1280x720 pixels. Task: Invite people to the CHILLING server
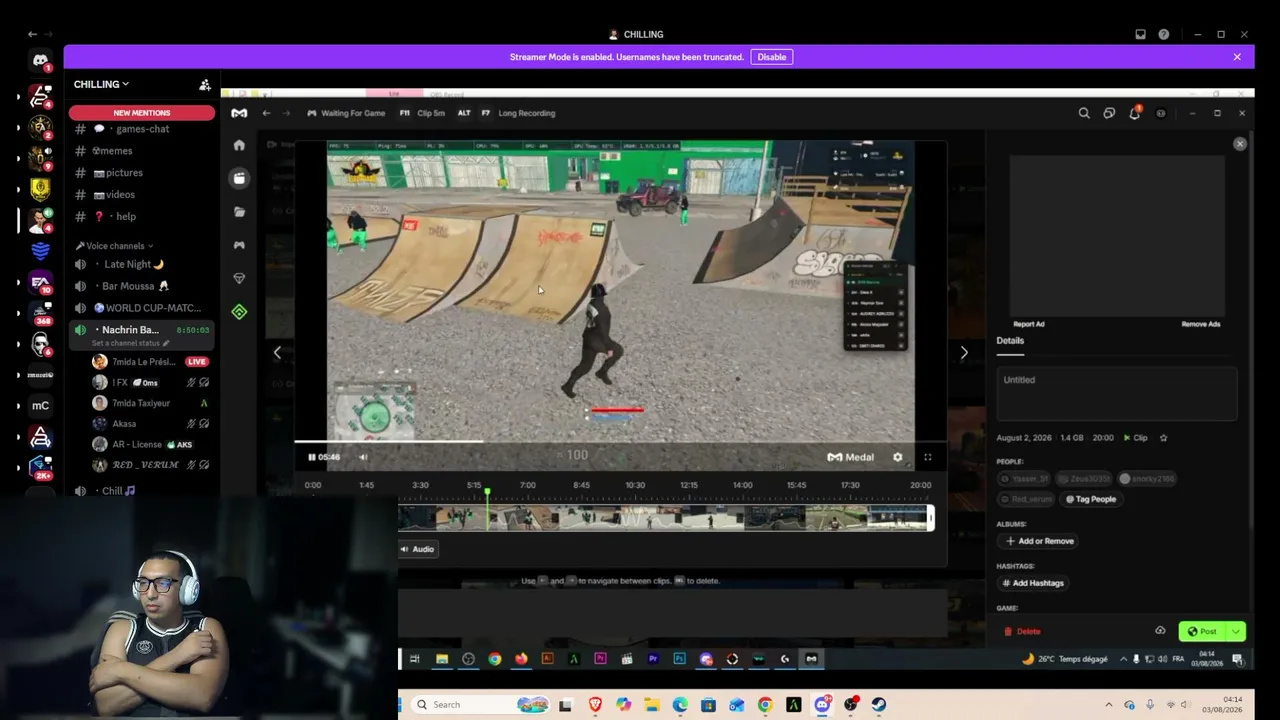pyautogui.click(x=204, y=85)
